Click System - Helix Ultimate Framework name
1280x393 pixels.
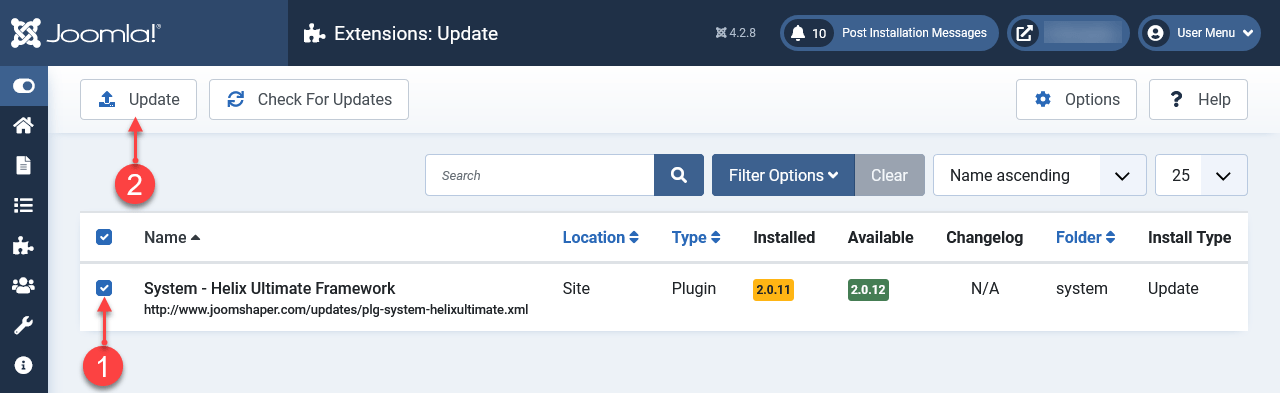coord(269,288)
